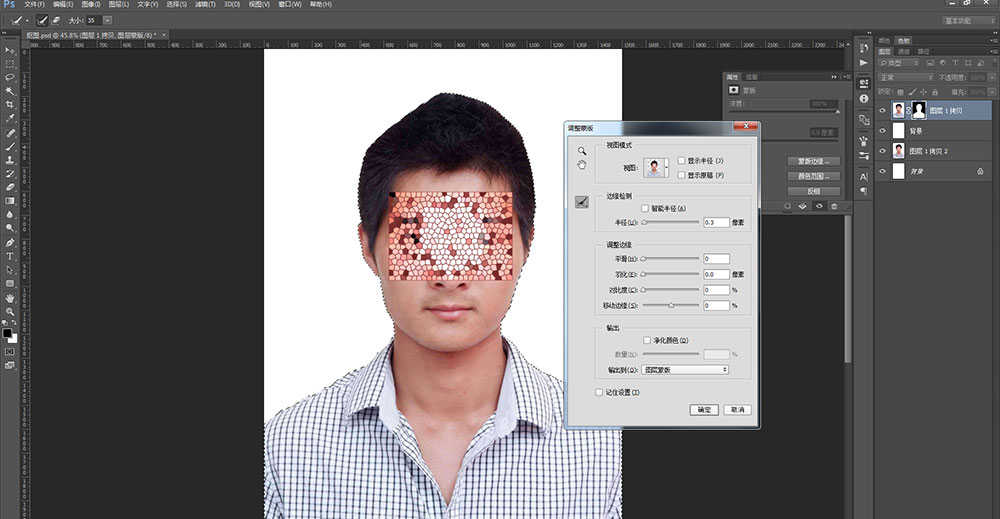Select the Hand tool in the Refine Mask dialog
Screen dimensions: 1000x519
click(x=581, y=165)
